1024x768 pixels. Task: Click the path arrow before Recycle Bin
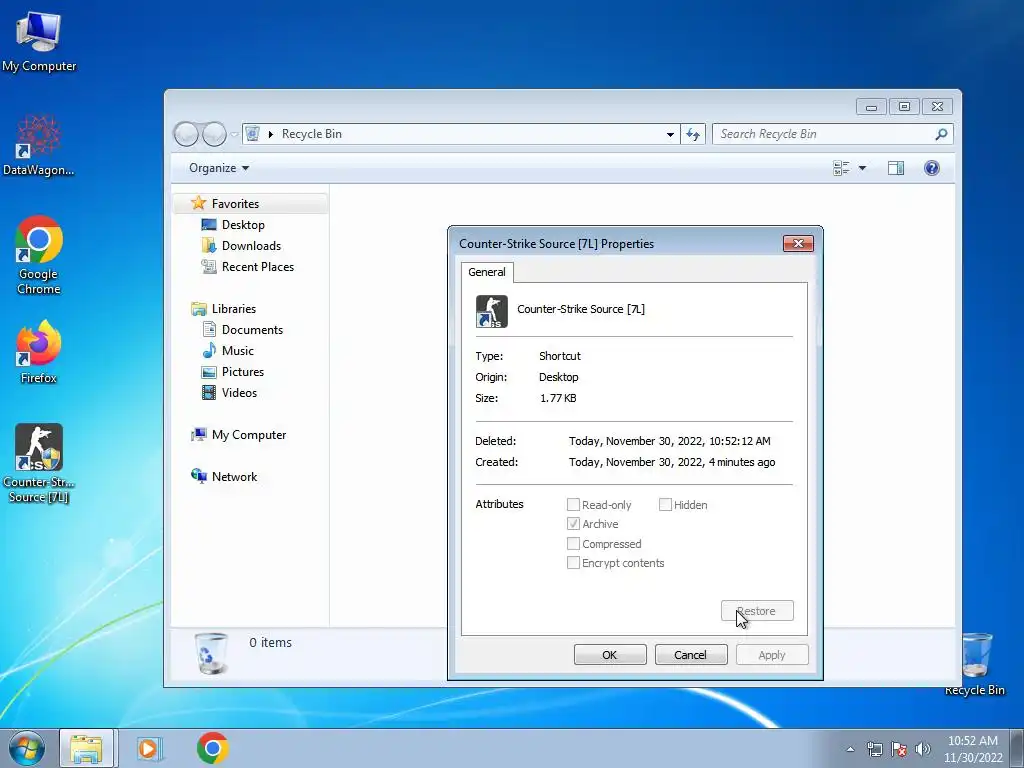(270, 134)
